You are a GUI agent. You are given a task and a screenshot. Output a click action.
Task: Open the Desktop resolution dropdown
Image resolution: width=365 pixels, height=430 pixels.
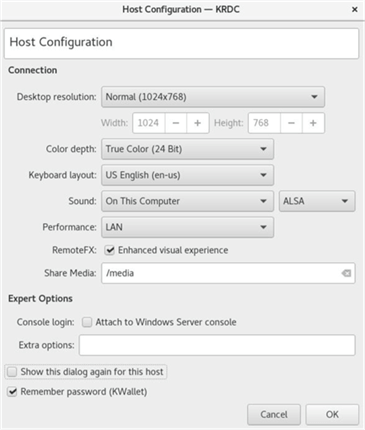[213, 97]
